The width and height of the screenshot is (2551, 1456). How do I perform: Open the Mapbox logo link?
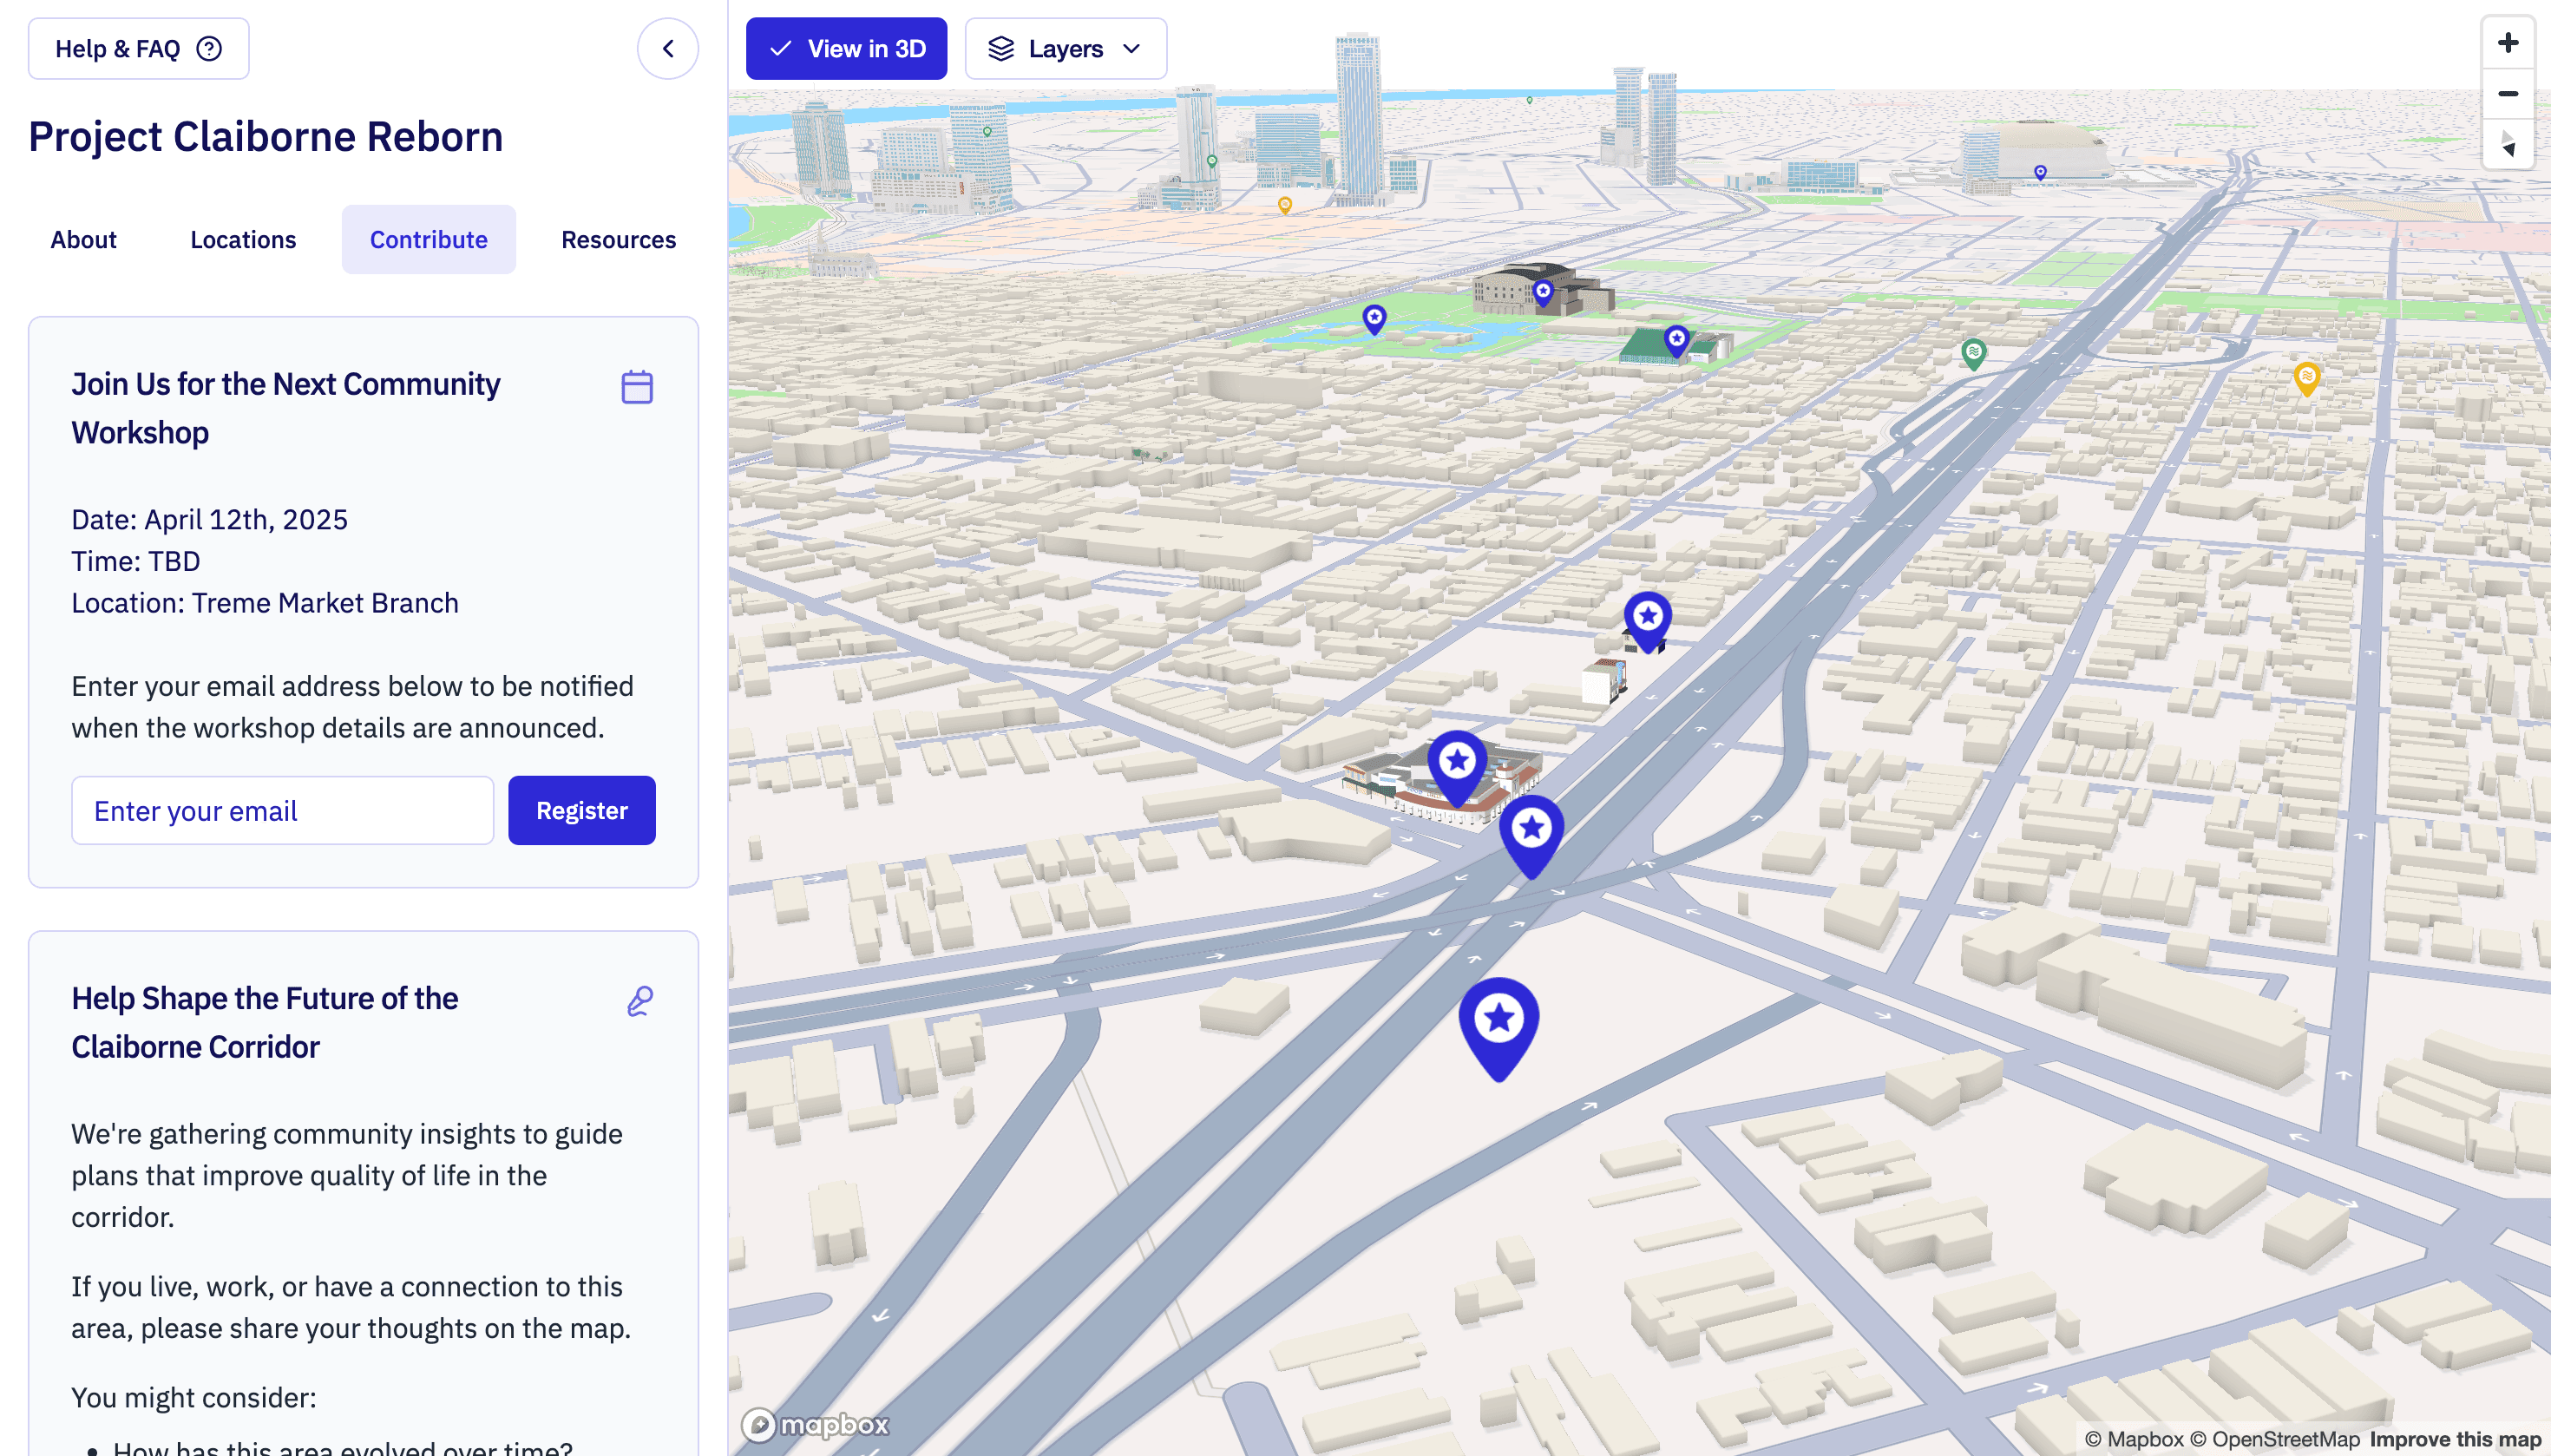click(815, 1424)
